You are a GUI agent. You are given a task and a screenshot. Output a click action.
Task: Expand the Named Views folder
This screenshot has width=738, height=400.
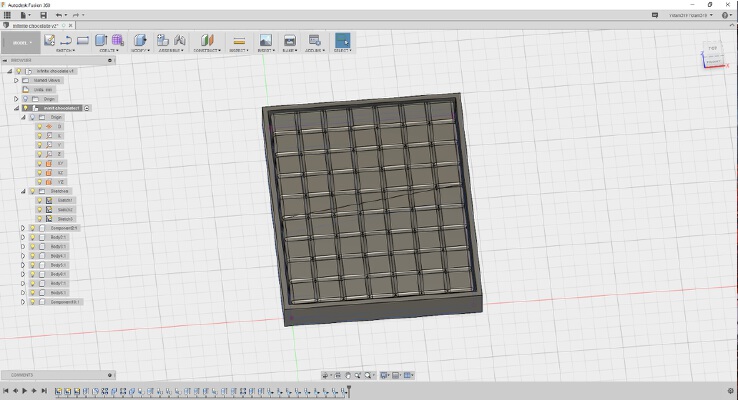click(16, 80)
